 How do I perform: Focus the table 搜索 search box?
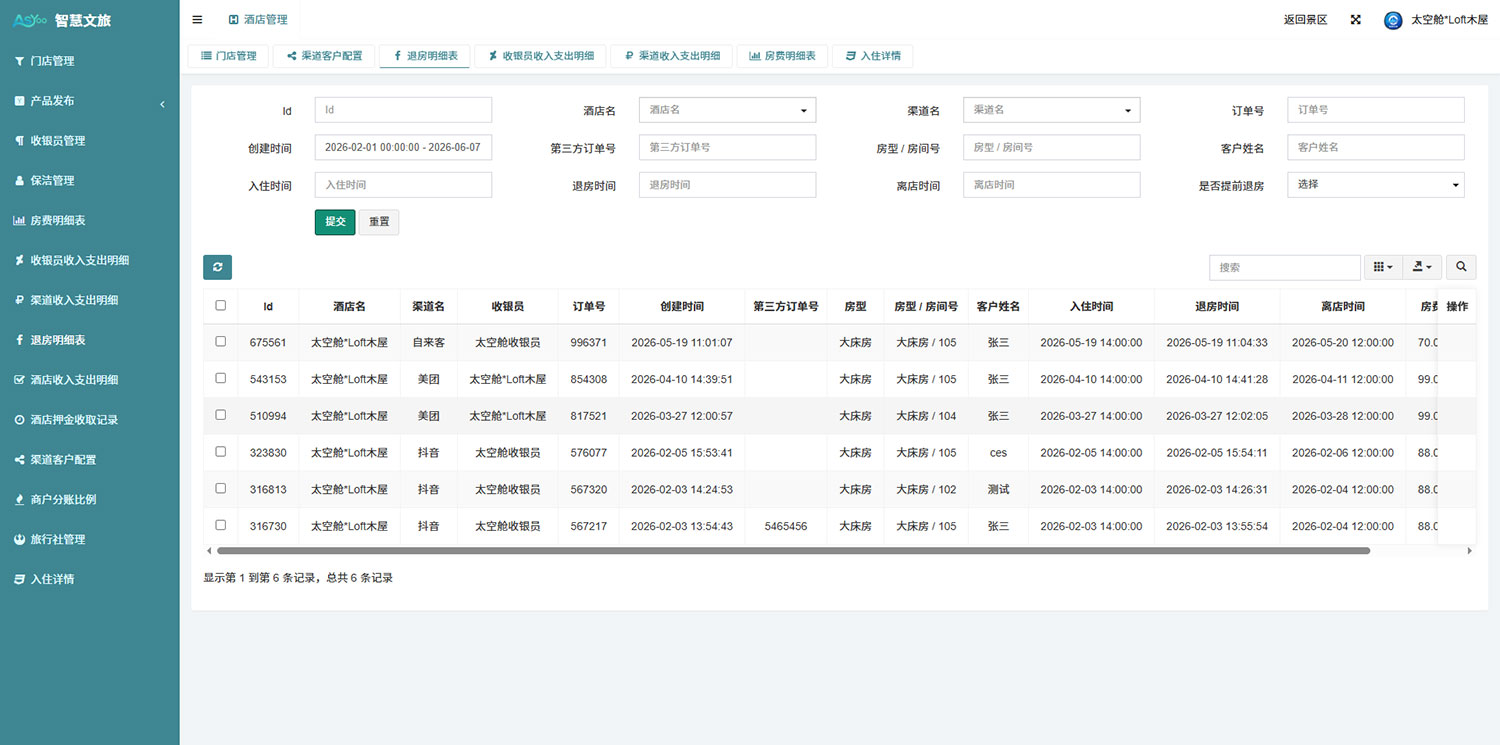(1284, 267)
